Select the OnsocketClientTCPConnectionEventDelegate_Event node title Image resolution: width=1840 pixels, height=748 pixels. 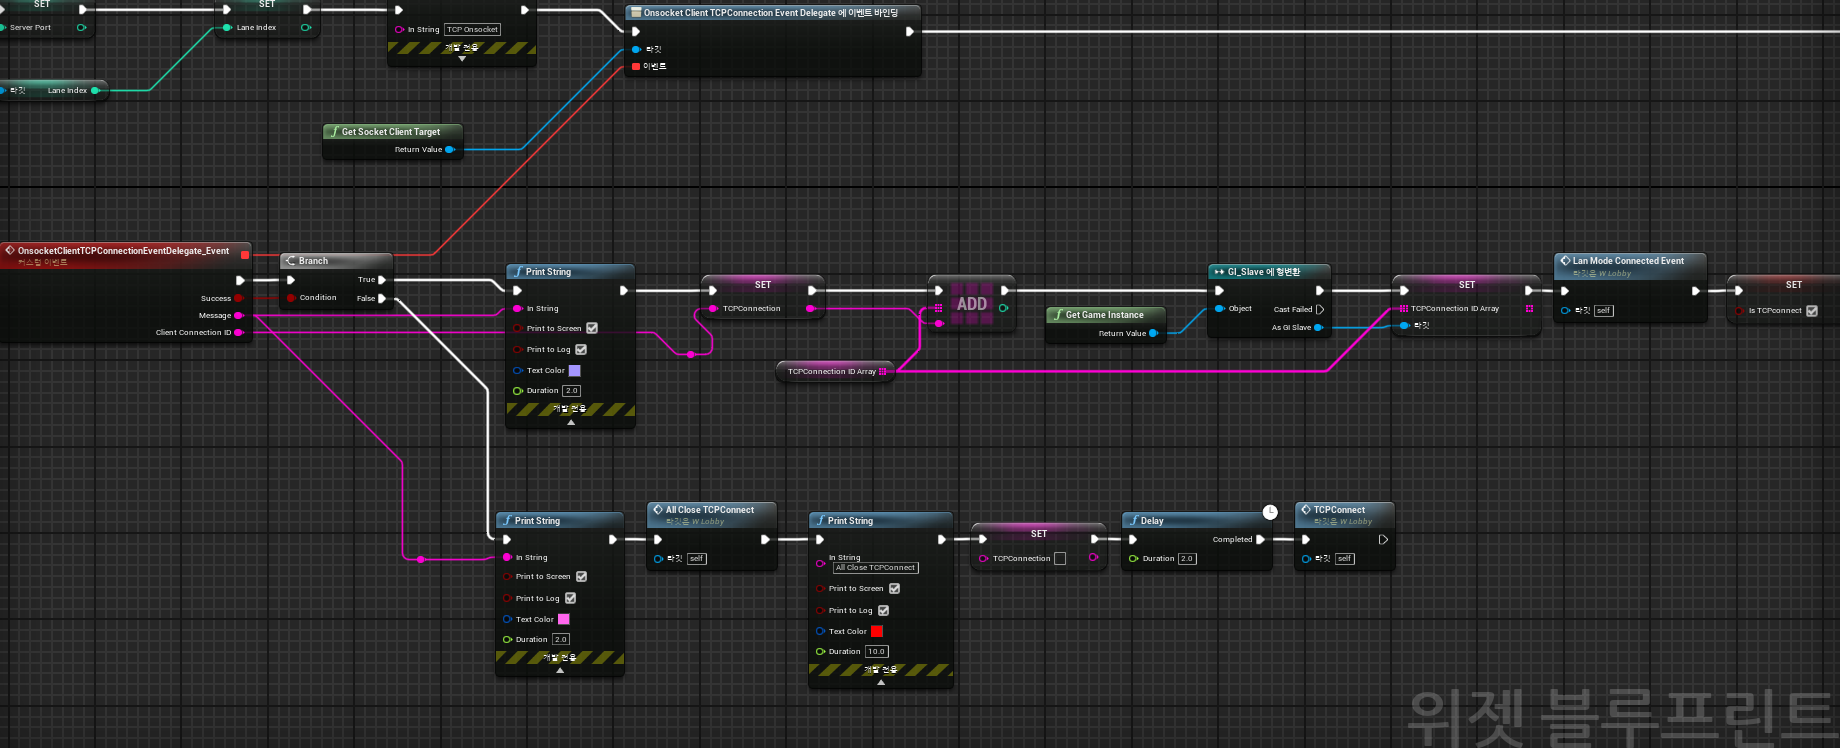[123, 251]
